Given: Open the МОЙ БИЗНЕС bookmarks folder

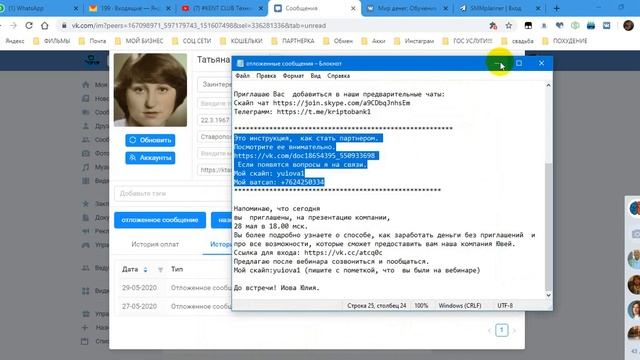Looking at the screenshot, I should pyautogui.click(x=139, y=41).
